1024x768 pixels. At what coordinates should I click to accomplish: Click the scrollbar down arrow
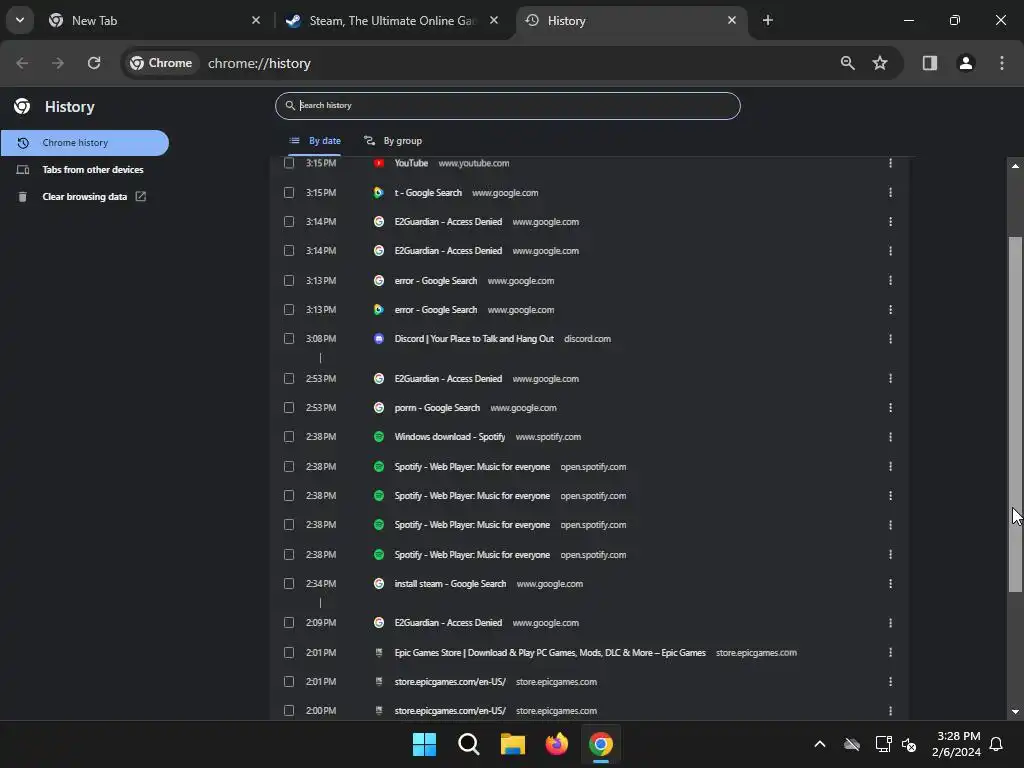pos(1015,712)
